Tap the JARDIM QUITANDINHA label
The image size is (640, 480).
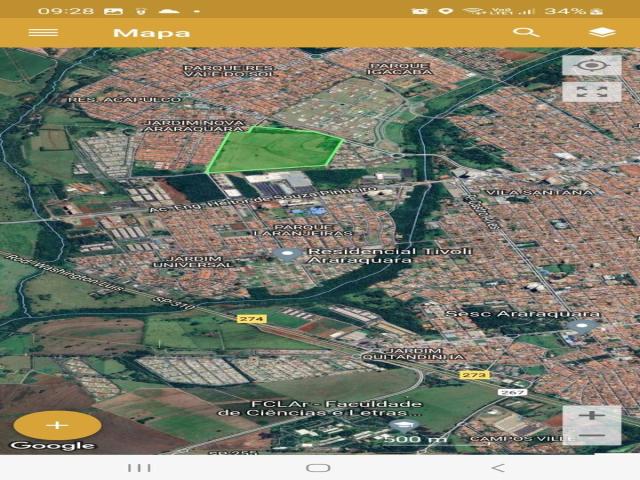414,353
